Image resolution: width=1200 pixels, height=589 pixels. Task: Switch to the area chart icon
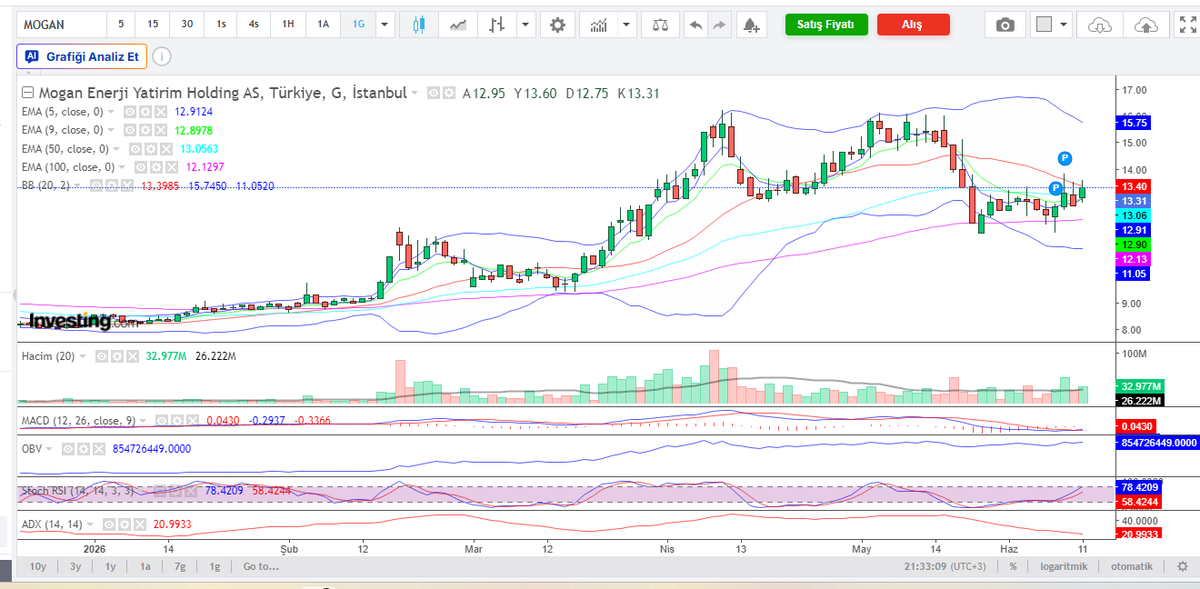pos(458,25)
